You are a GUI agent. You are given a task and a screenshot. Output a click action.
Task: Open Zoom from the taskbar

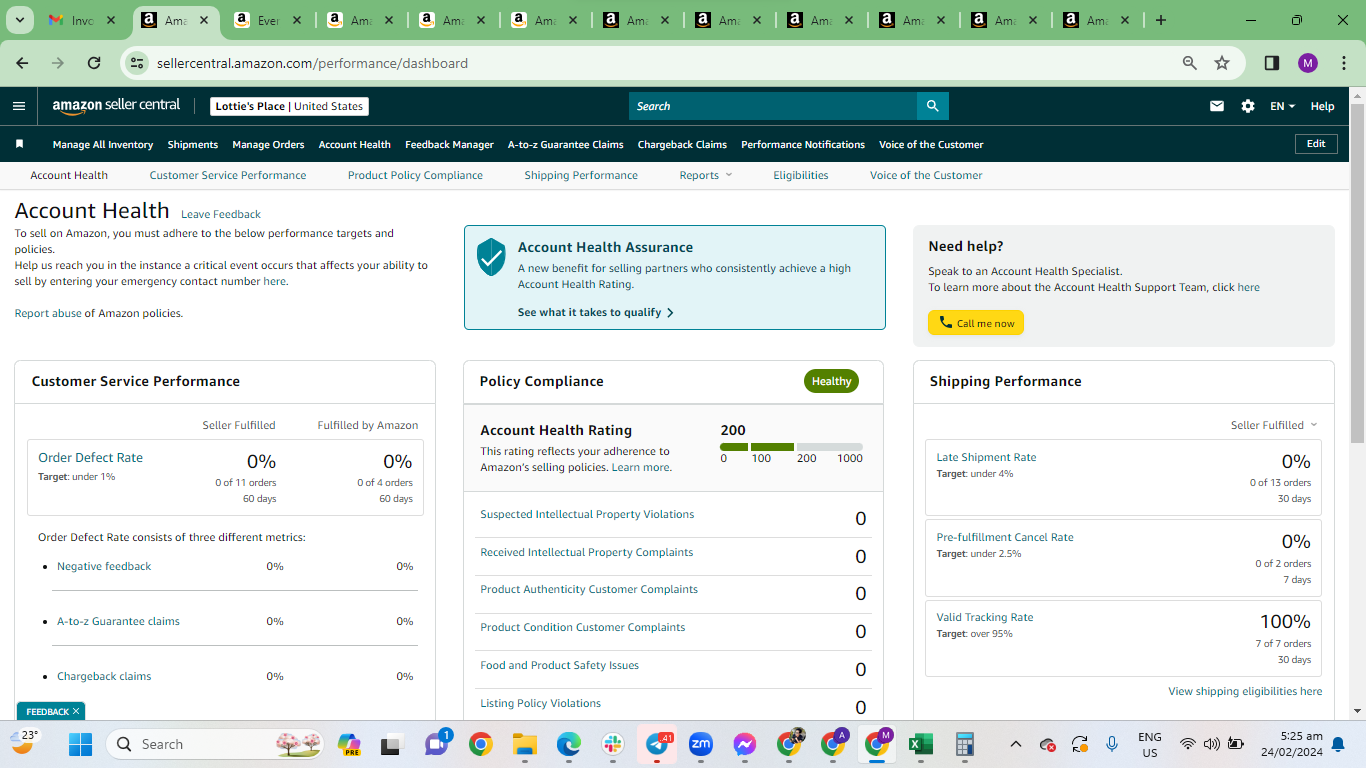(x=701, y=744)
